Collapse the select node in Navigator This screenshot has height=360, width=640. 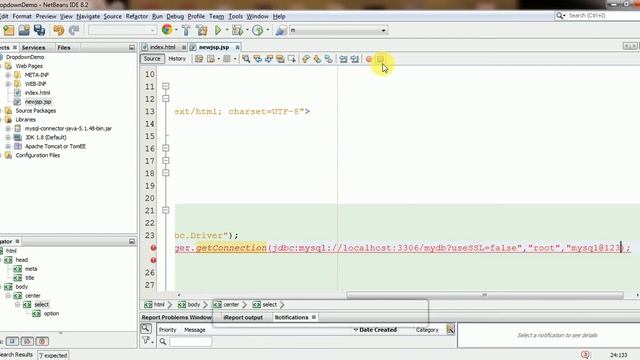(17, 304)
